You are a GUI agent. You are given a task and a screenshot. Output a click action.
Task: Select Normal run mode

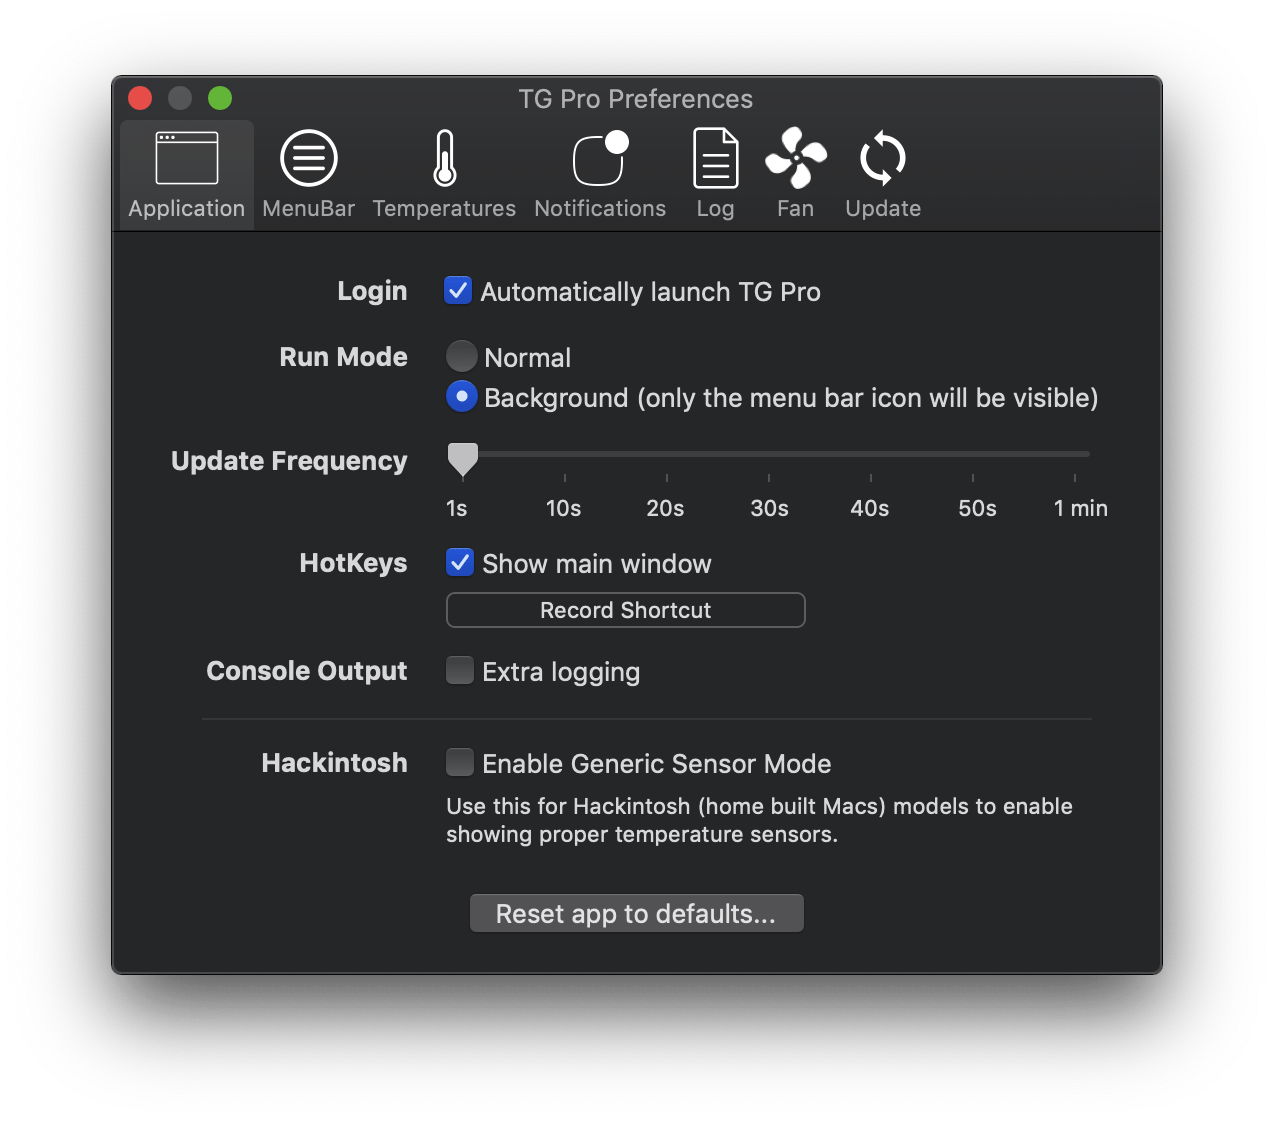pyautogui.click(x=461, y=356)
